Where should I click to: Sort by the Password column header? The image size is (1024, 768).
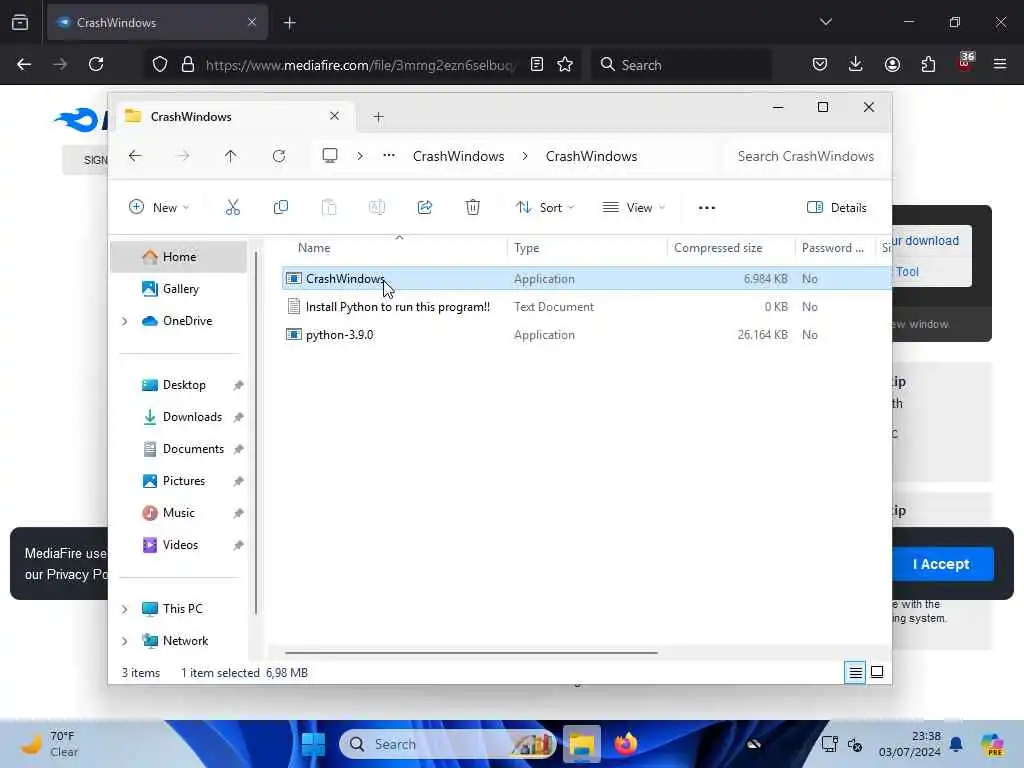click(834, 248)
